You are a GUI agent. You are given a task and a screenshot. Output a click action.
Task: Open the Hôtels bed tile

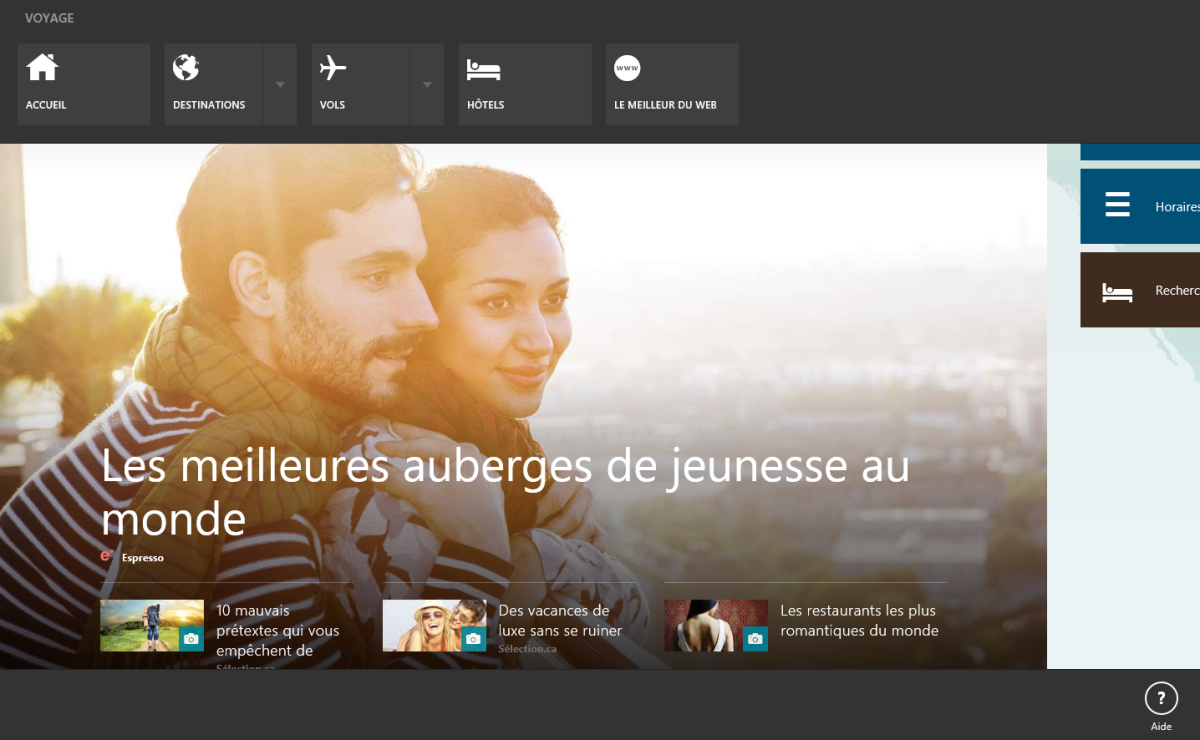525,84
